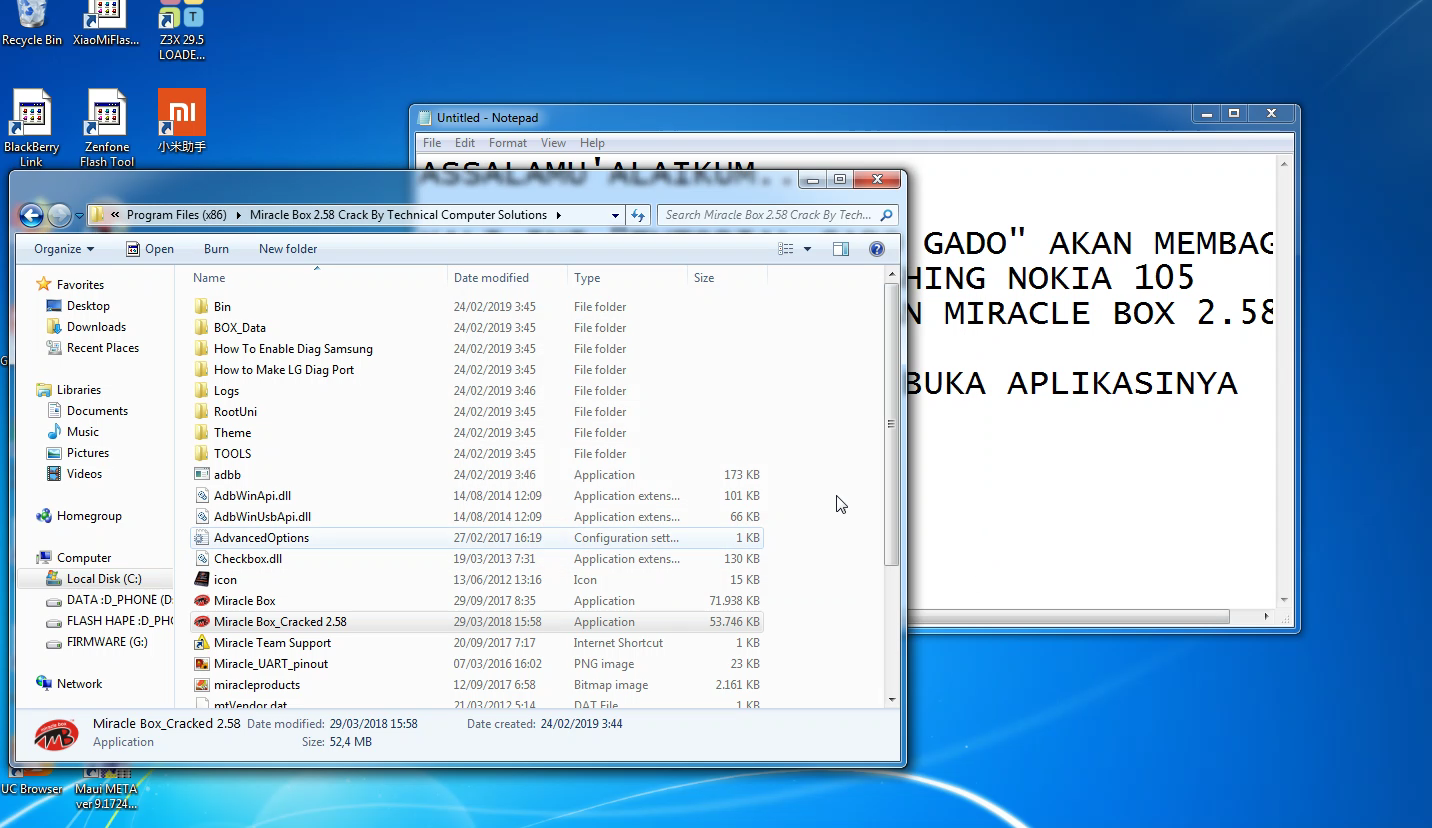1432x828 pixels.
Task: Click the Burn button in Explorer toolbar
Action: tap(216, 249)
